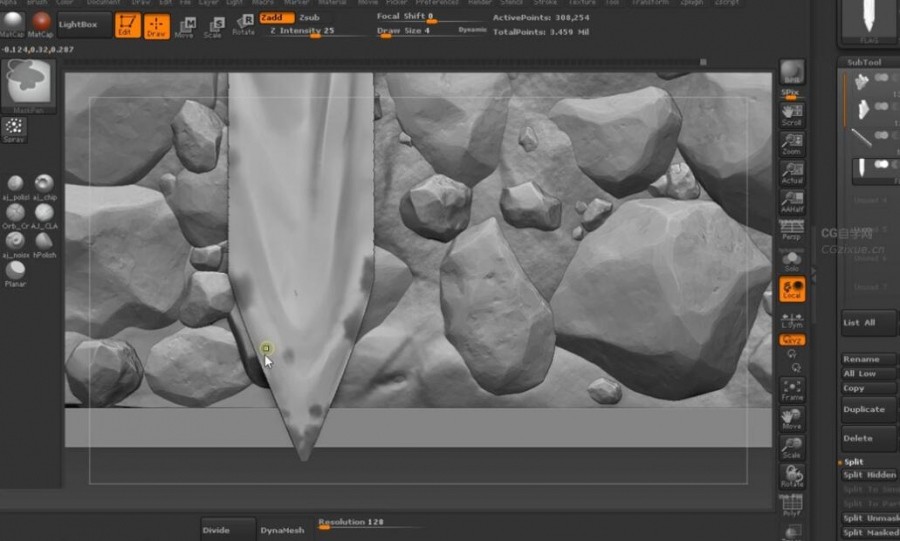Collapse the Split section
This screenshot has width=900, height=541.
click(x=854, y=462)
